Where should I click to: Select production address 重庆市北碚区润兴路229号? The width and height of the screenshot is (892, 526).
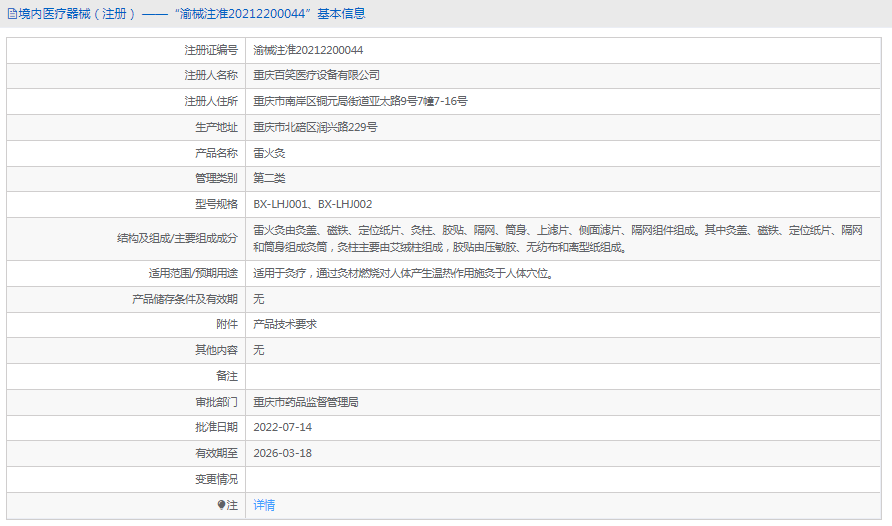click(x=315, y=127)
